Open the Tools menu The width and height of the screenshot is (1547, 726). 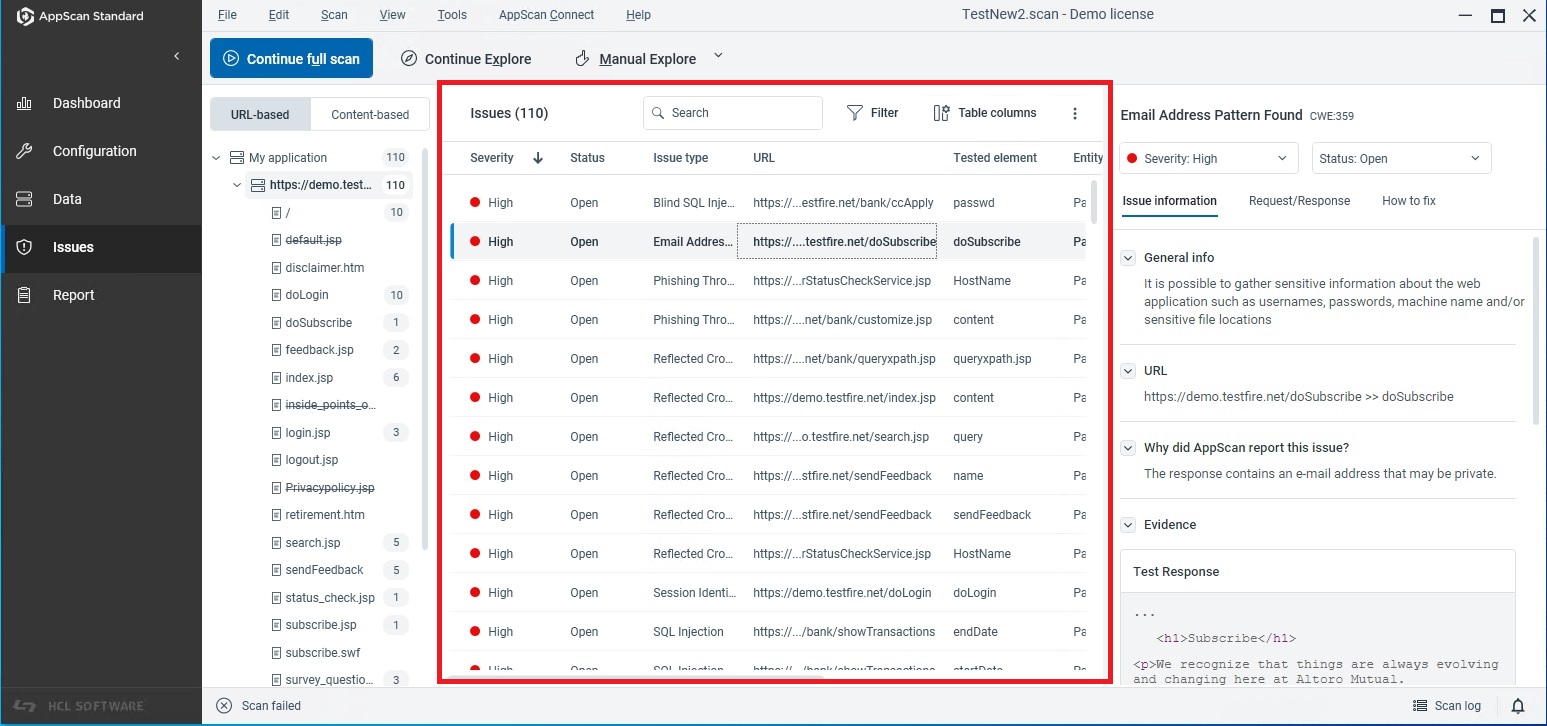(x=452, y=15)
